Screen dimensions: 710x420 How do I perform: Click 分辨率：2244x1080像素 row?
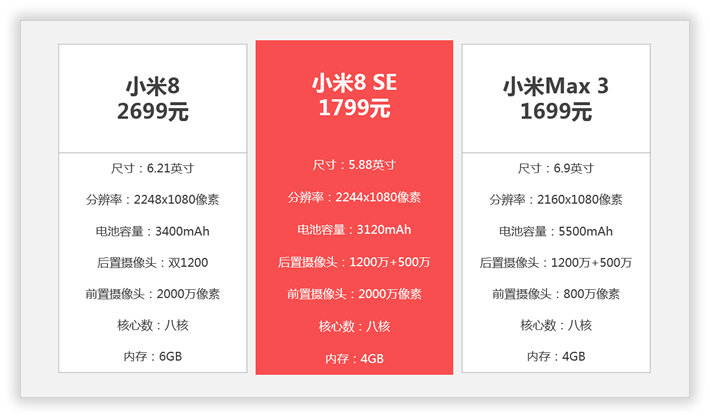click(354, 197)
